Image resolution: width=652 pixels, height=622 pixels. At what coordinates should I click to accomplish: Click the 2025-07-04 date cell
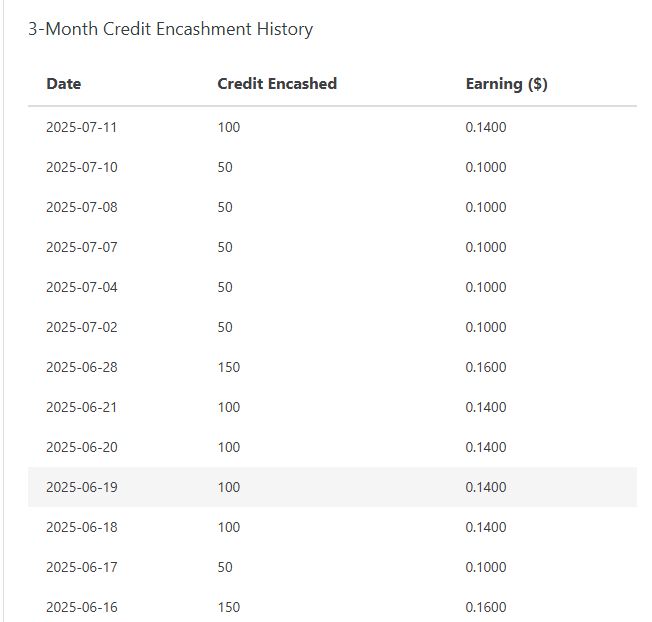pyautogui.click(x=81, y=287)
